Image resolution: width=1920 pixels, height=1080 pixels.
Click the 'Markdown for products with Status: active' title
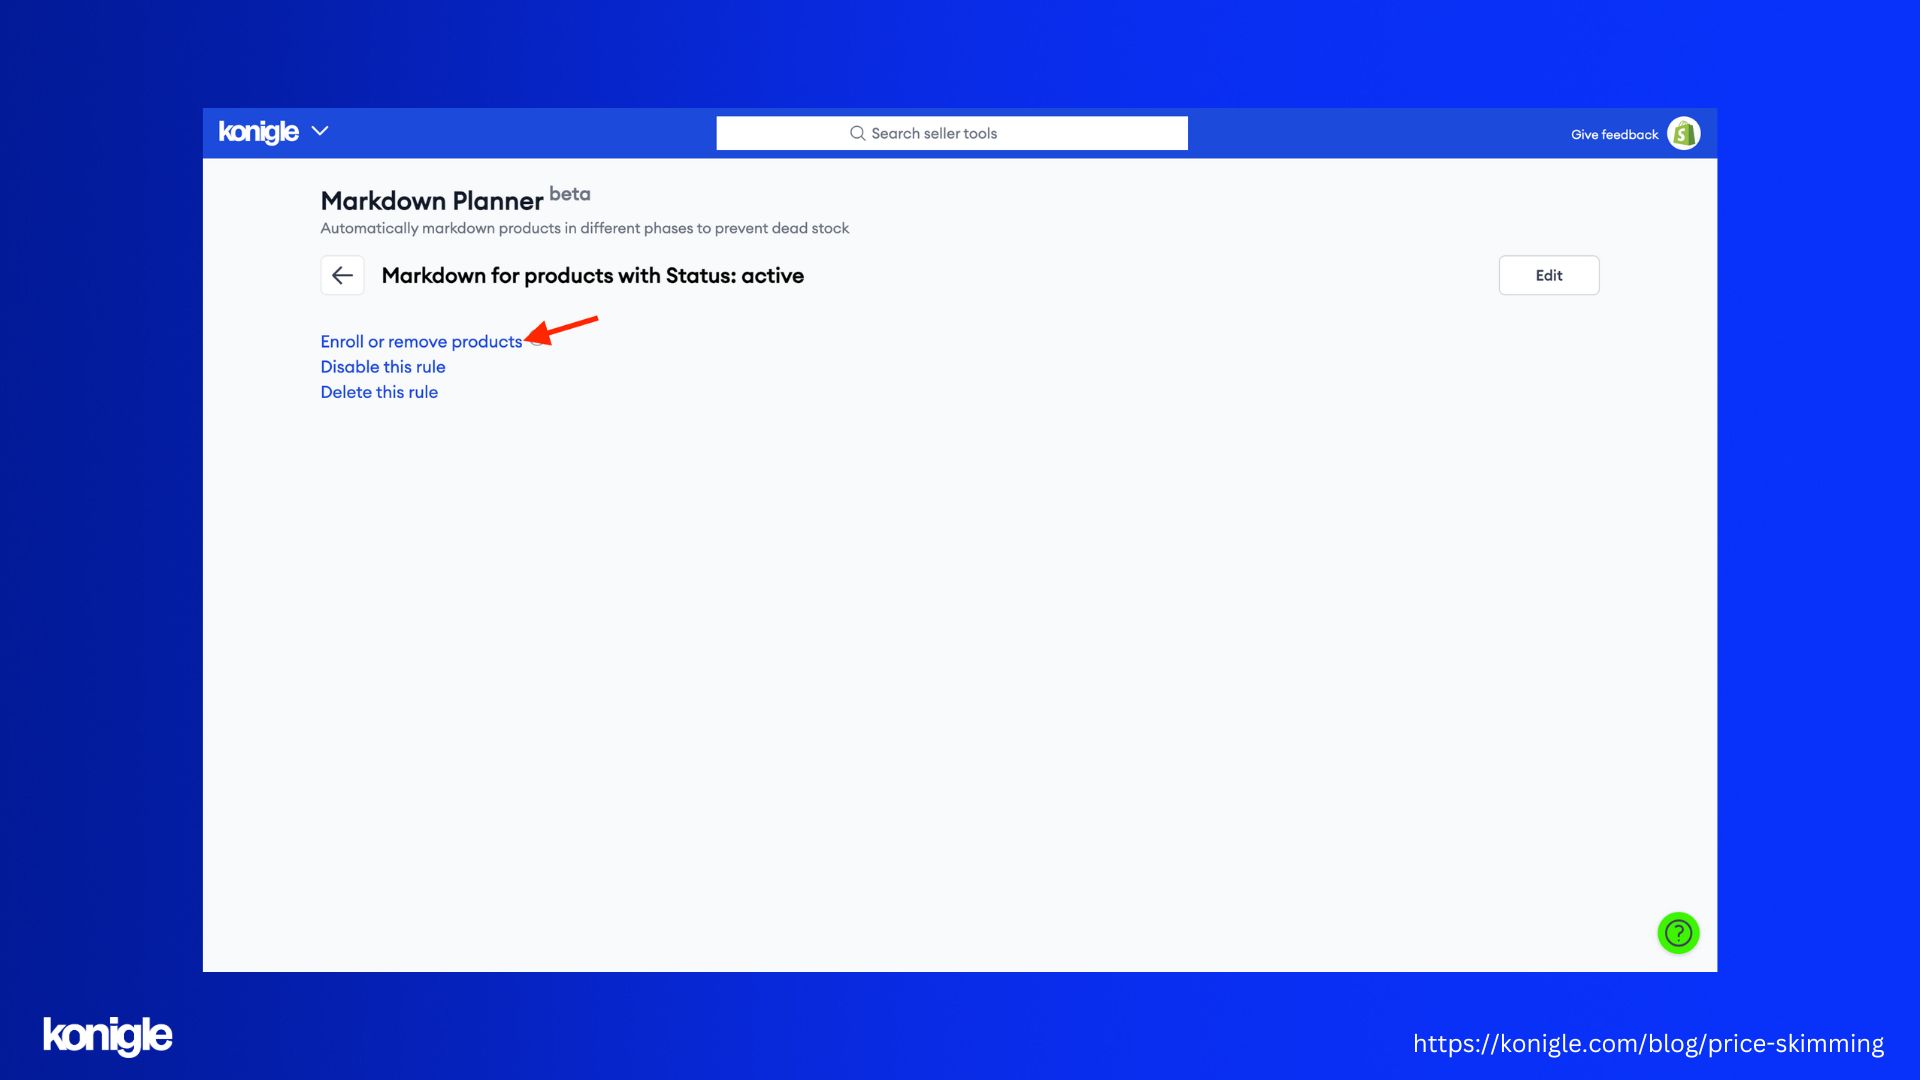(593, 276)
